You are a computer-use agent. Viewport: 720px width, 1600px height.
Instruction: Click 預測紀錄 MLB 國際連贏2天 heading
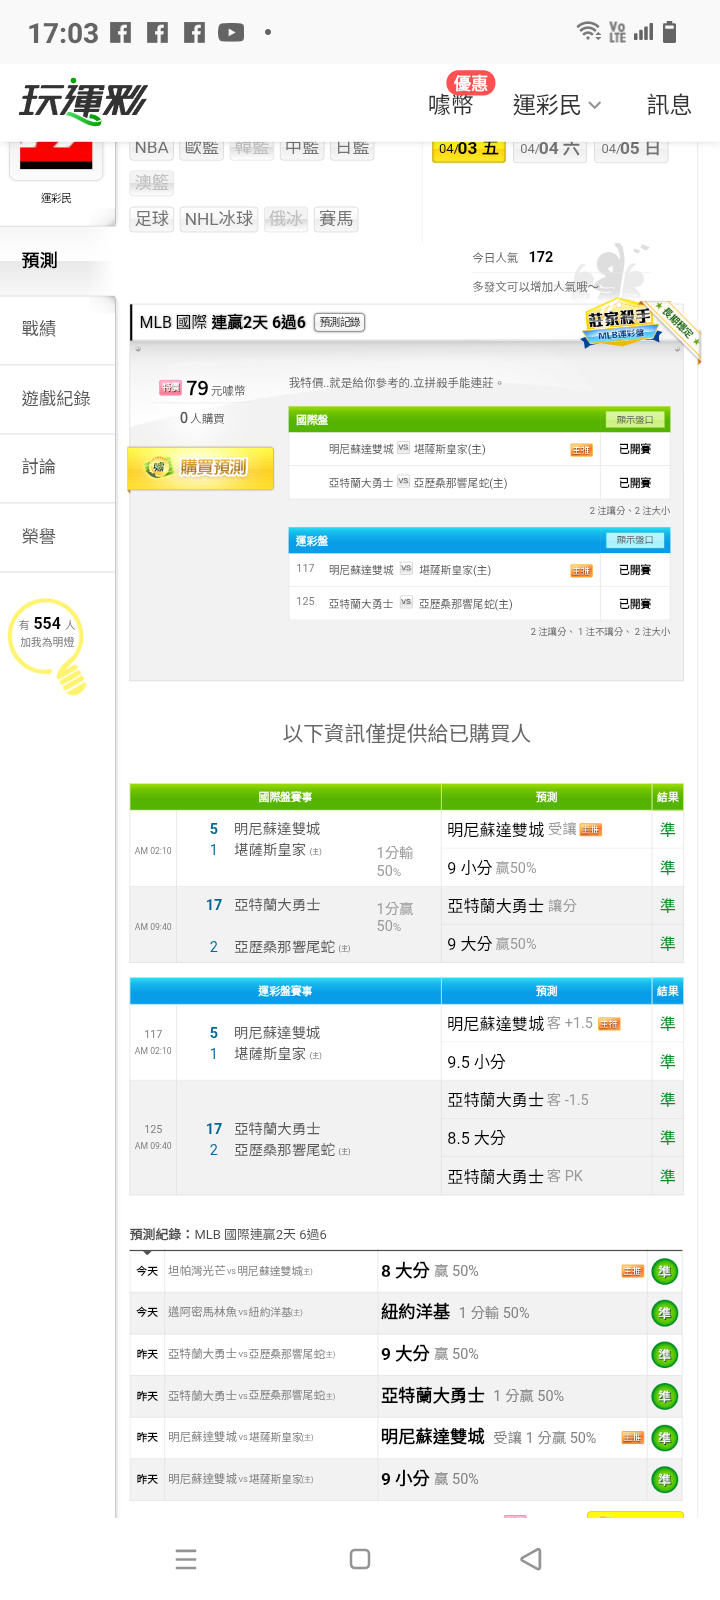click(228, 1234)
